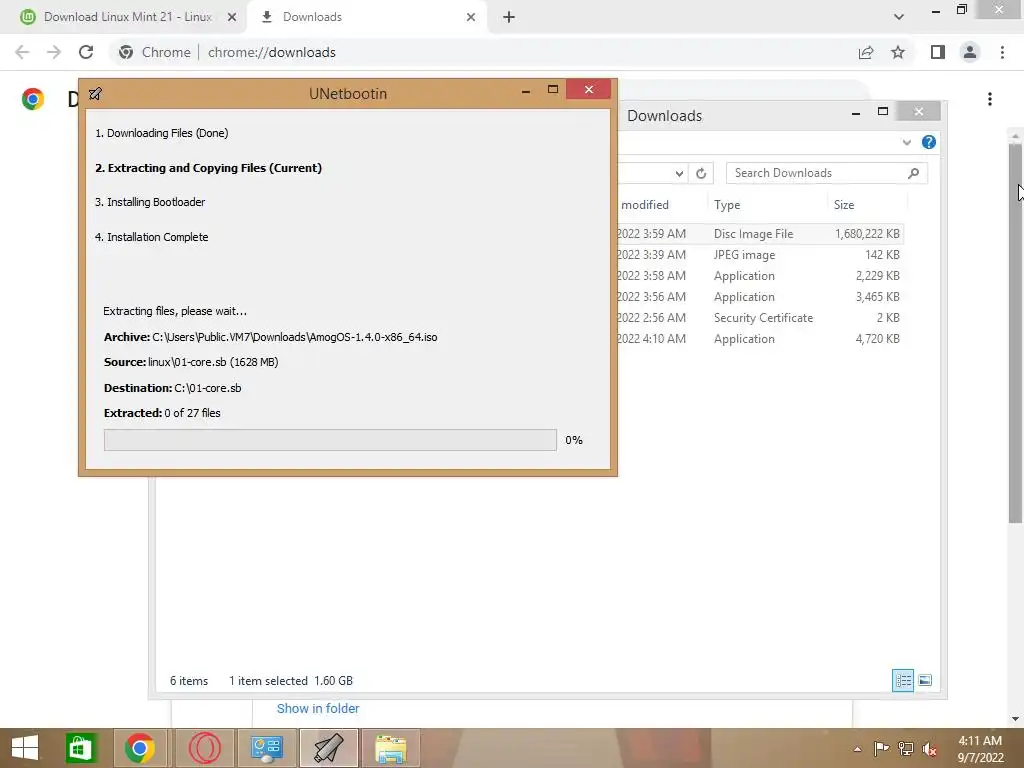Select the Disc Image File row
This screenshot has height=768, width=1024.
click(761, 234)
